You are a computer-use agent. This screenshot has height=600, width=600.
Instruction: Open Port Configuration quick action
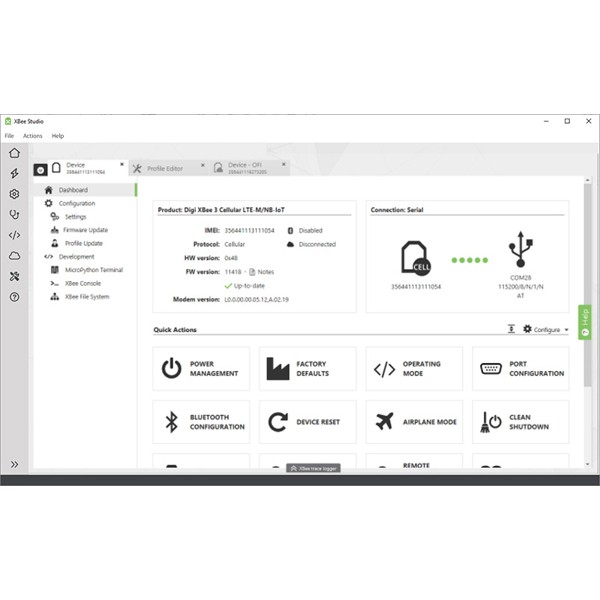[x=520, y=368]
